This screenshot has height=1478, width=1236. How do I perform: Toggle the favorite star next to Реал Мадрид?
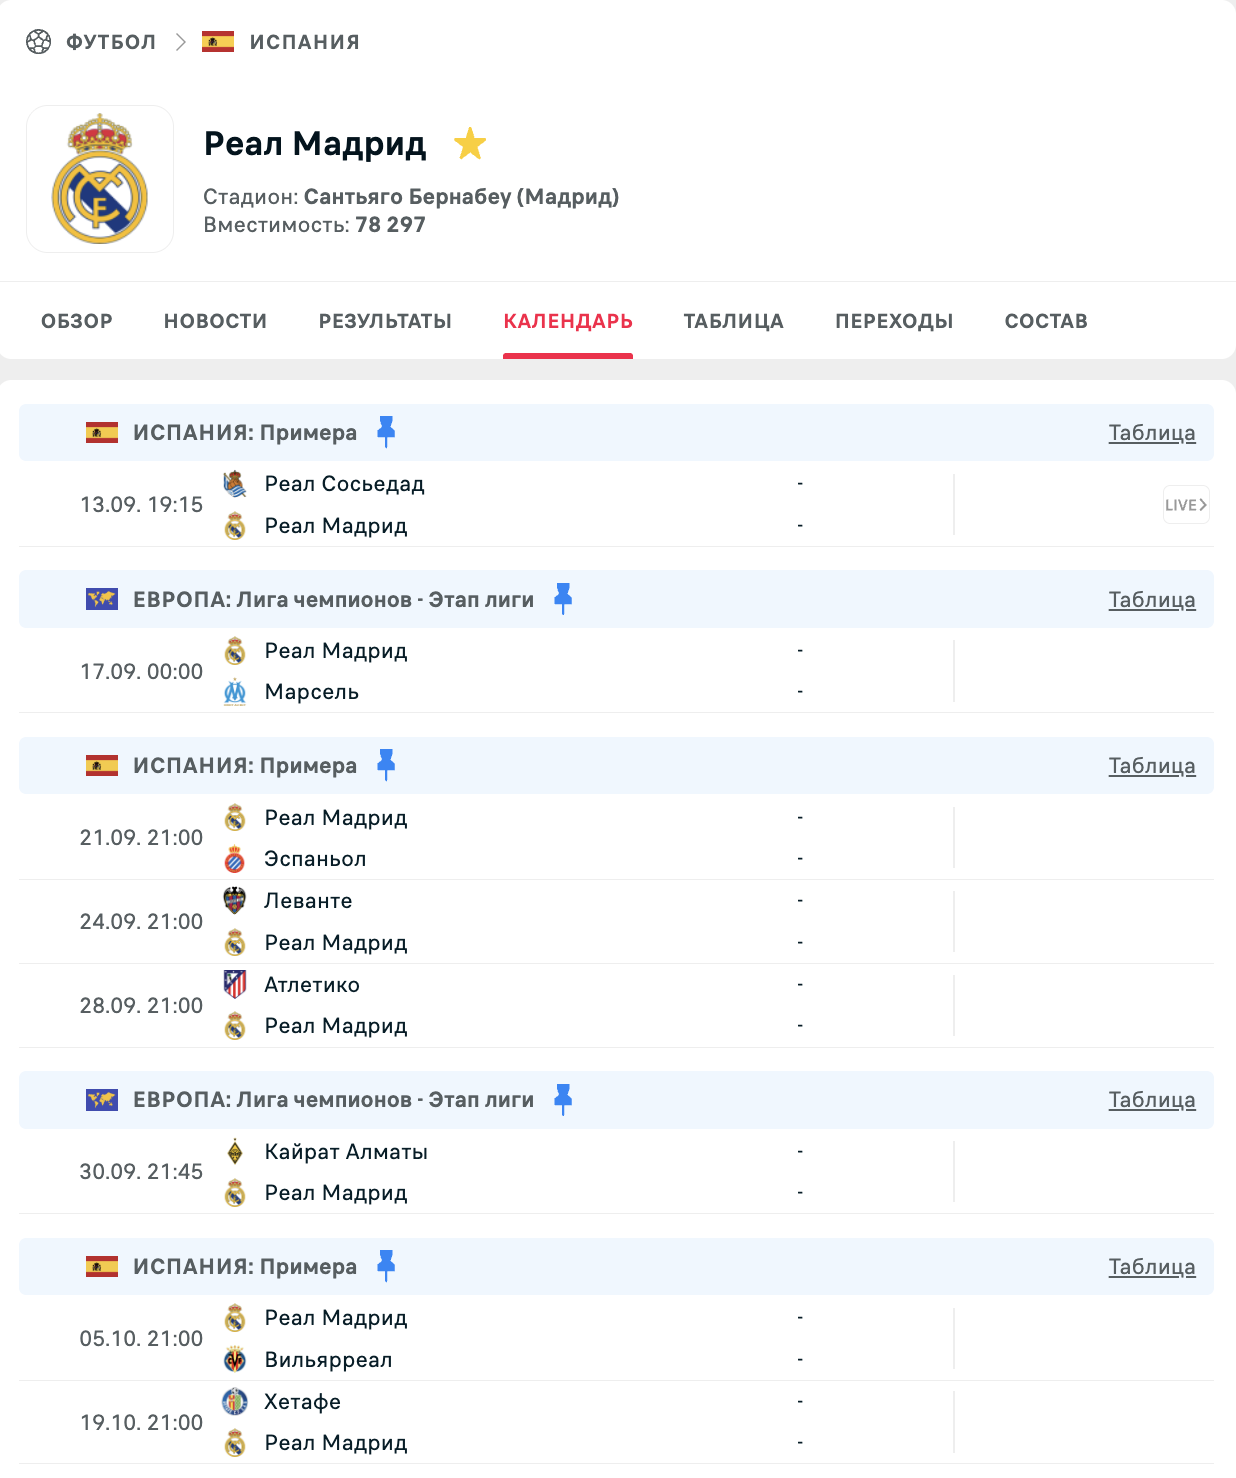pos(470,144)
